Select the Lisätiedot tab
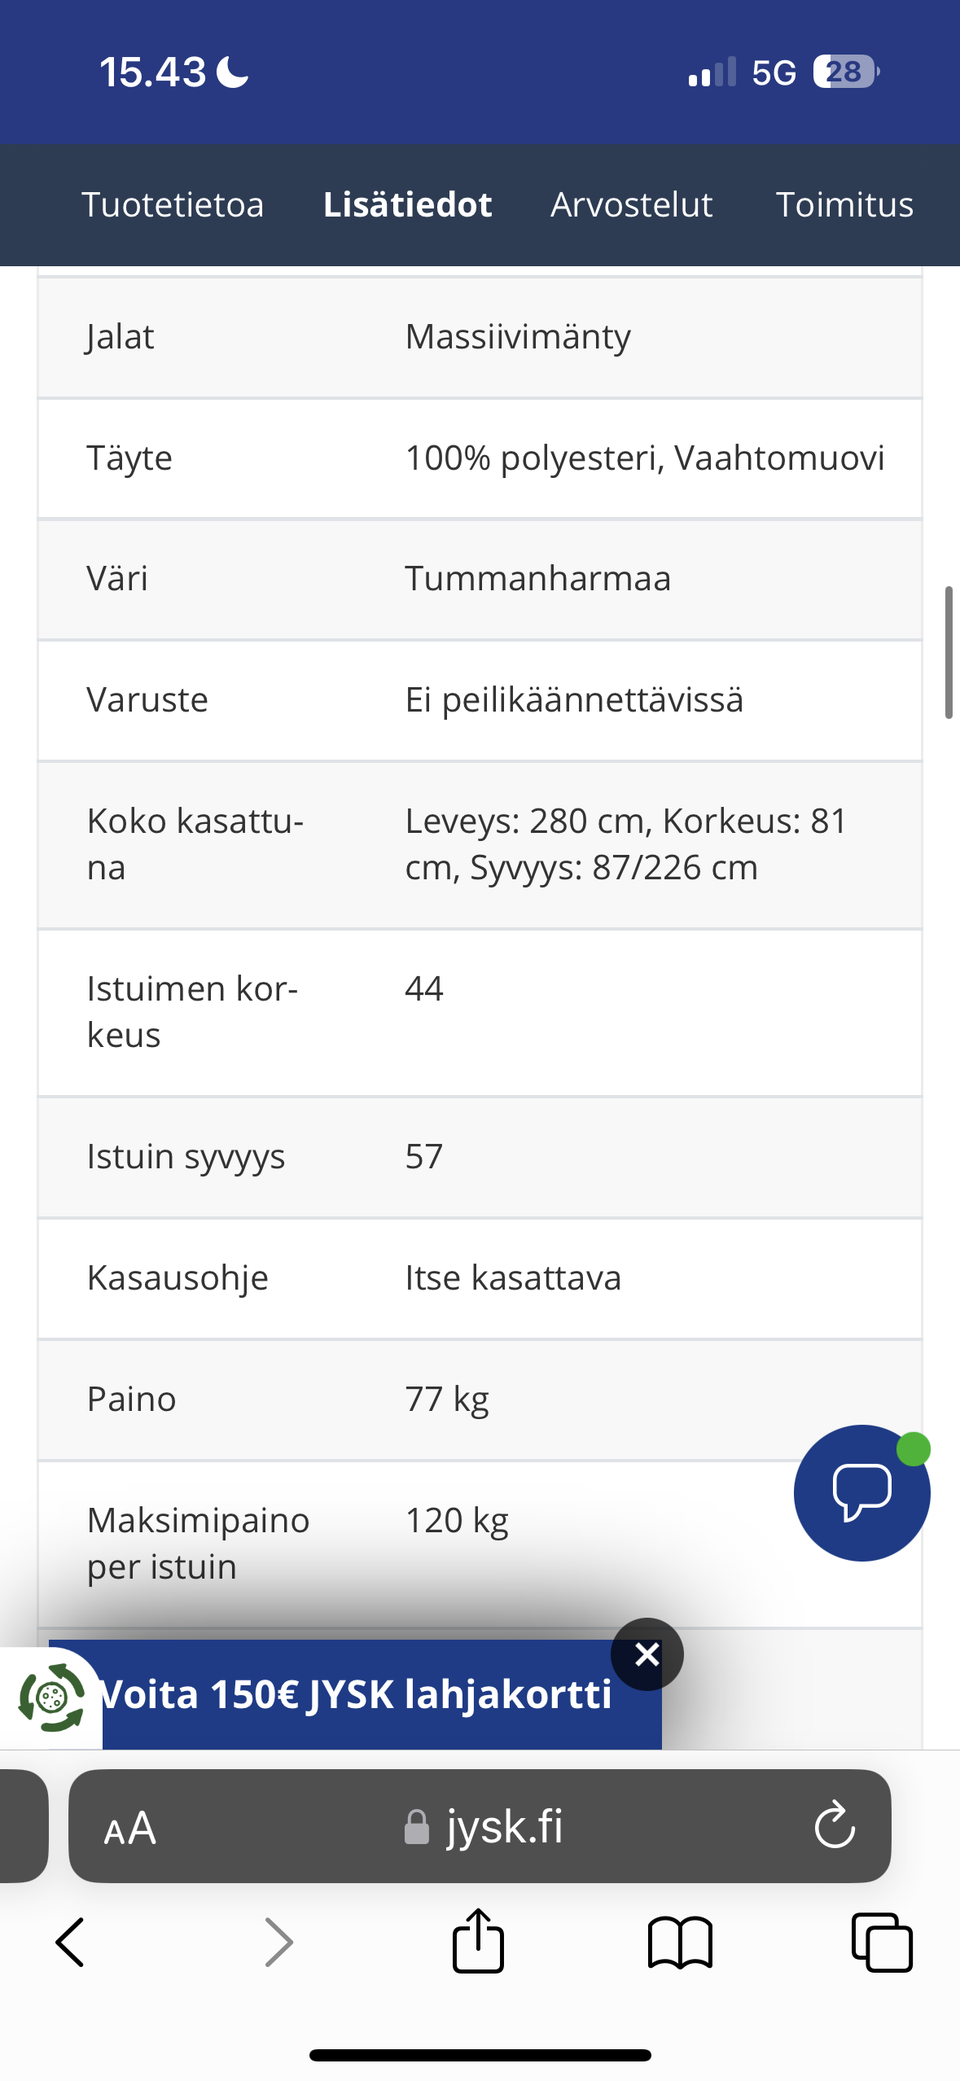The height and width of the screenshot is (2081, 960). pyautogui.click(x=407, y=205)
